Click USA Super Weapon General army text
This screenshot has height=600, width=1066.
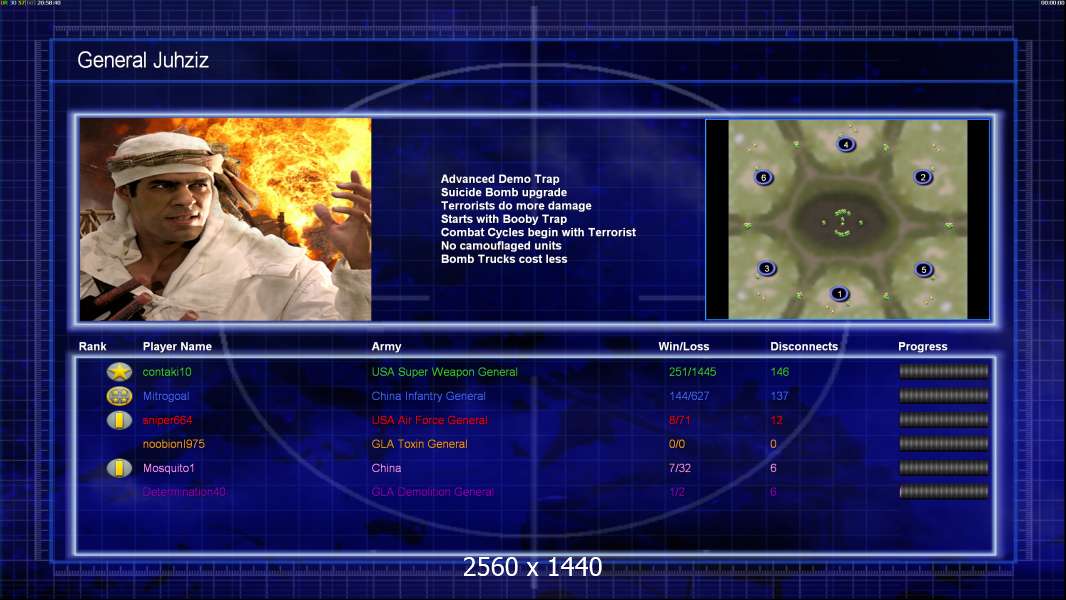tap(445, 372)
